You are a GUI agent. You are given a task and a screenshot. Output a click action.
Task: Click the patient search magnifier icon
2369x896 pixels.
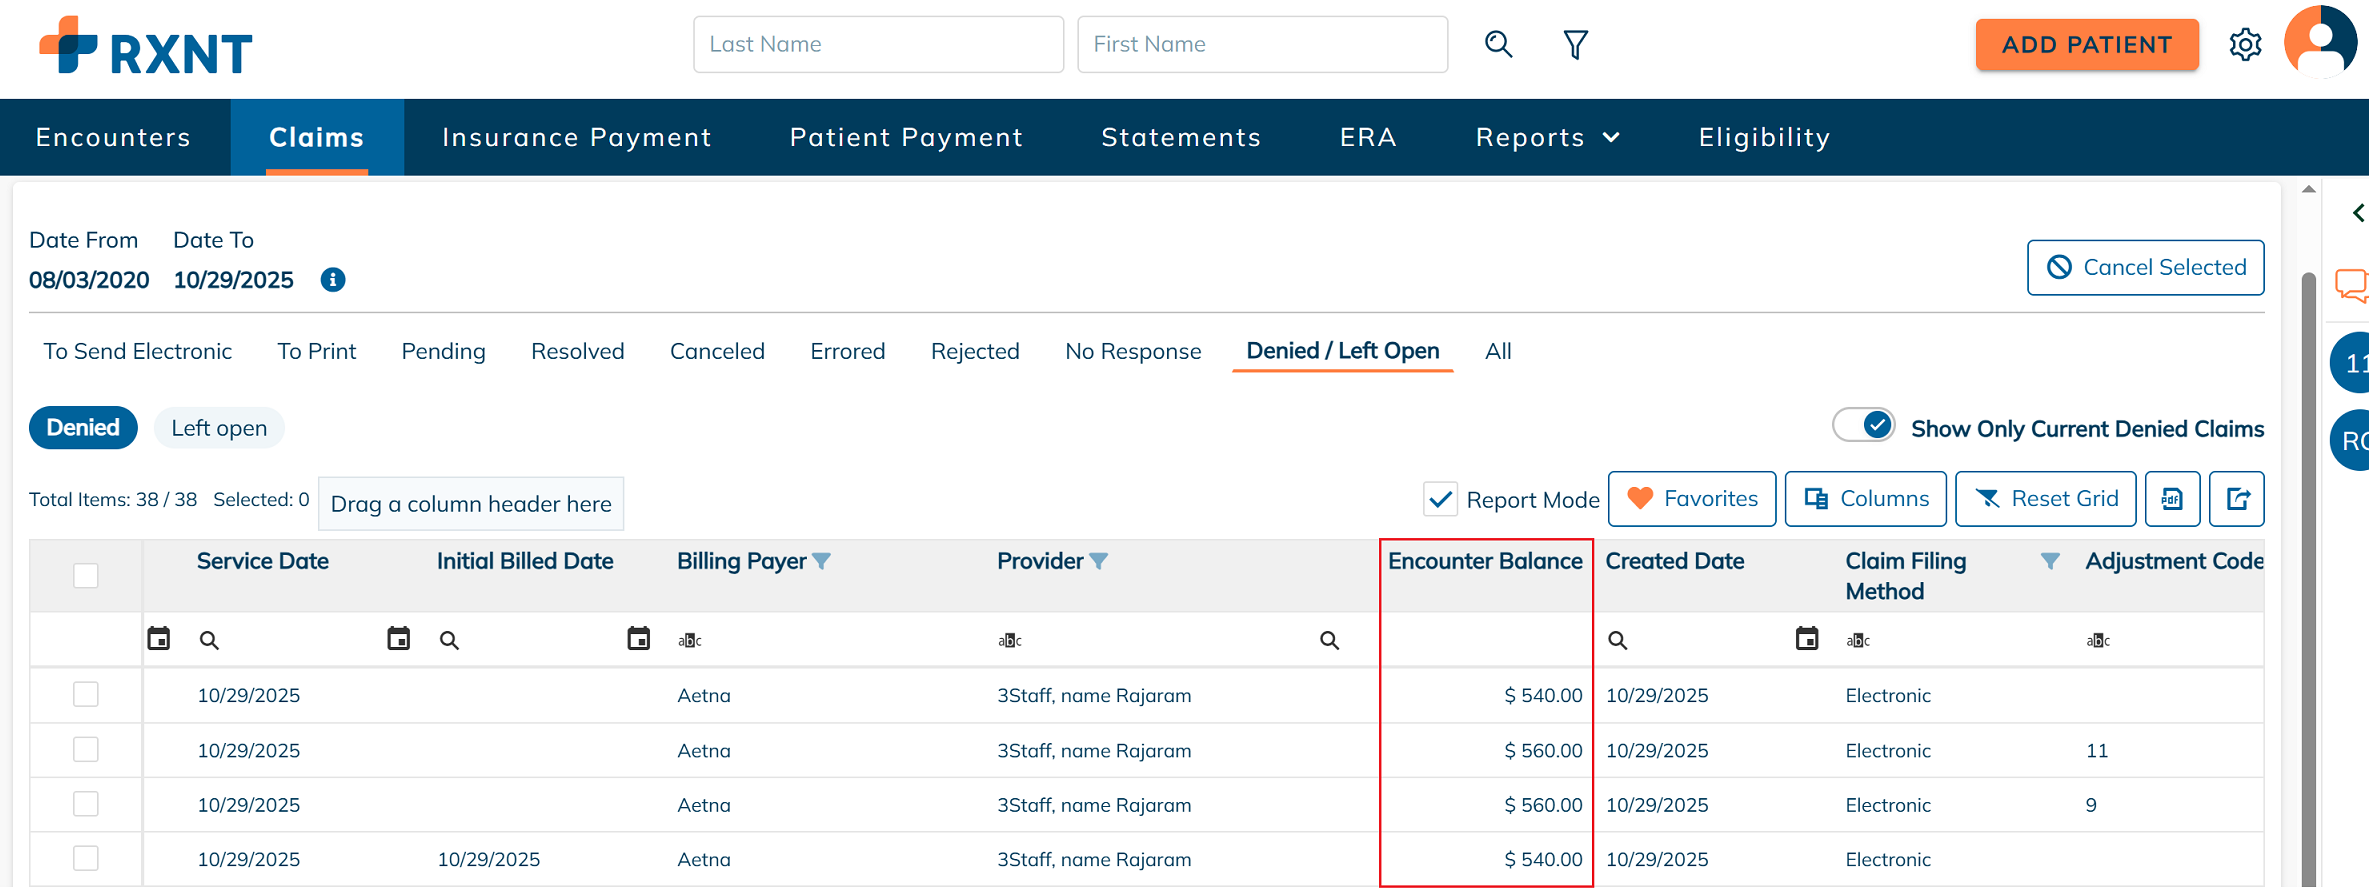point(1498,44)
